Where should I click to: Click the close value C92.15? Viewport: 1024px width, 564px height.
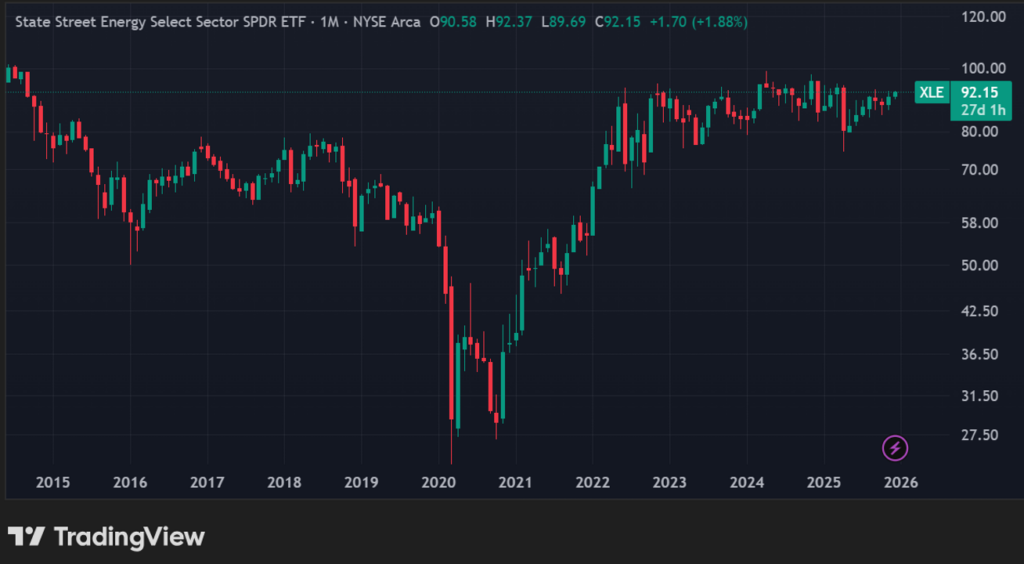[616, 22]
